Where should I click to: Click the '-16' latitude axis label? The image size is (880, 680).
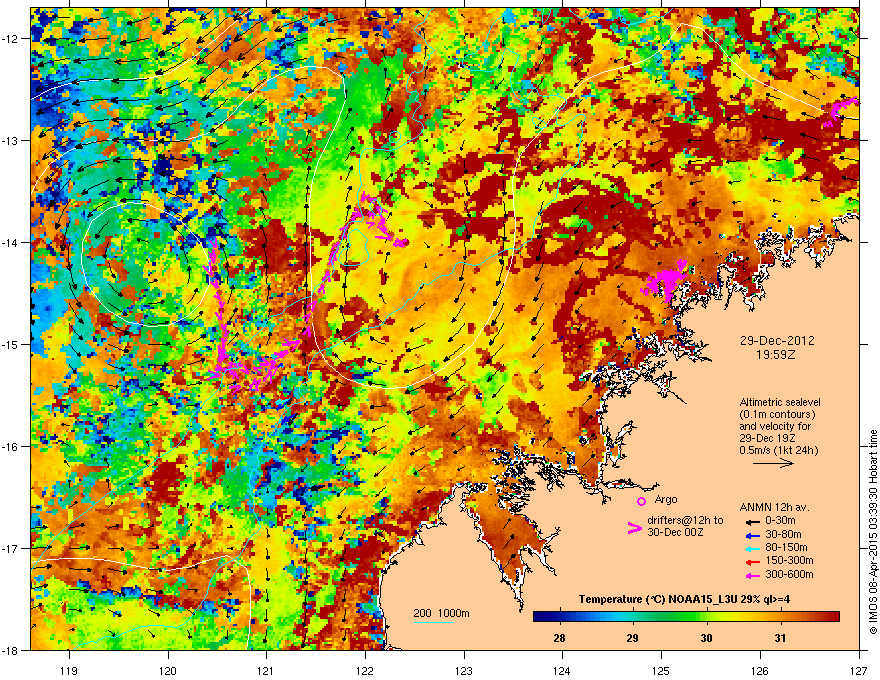(x=10, y=447)
